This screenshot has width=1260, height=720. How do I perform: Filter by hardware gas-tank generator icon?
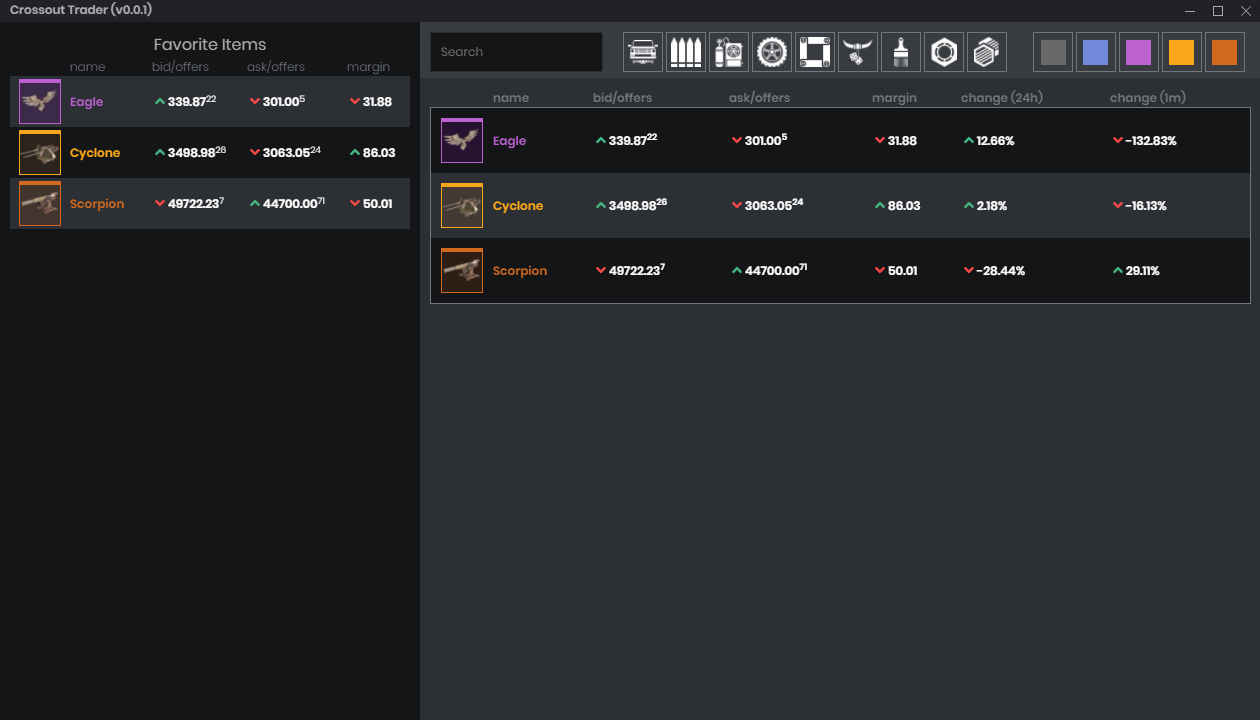point(729,52)
